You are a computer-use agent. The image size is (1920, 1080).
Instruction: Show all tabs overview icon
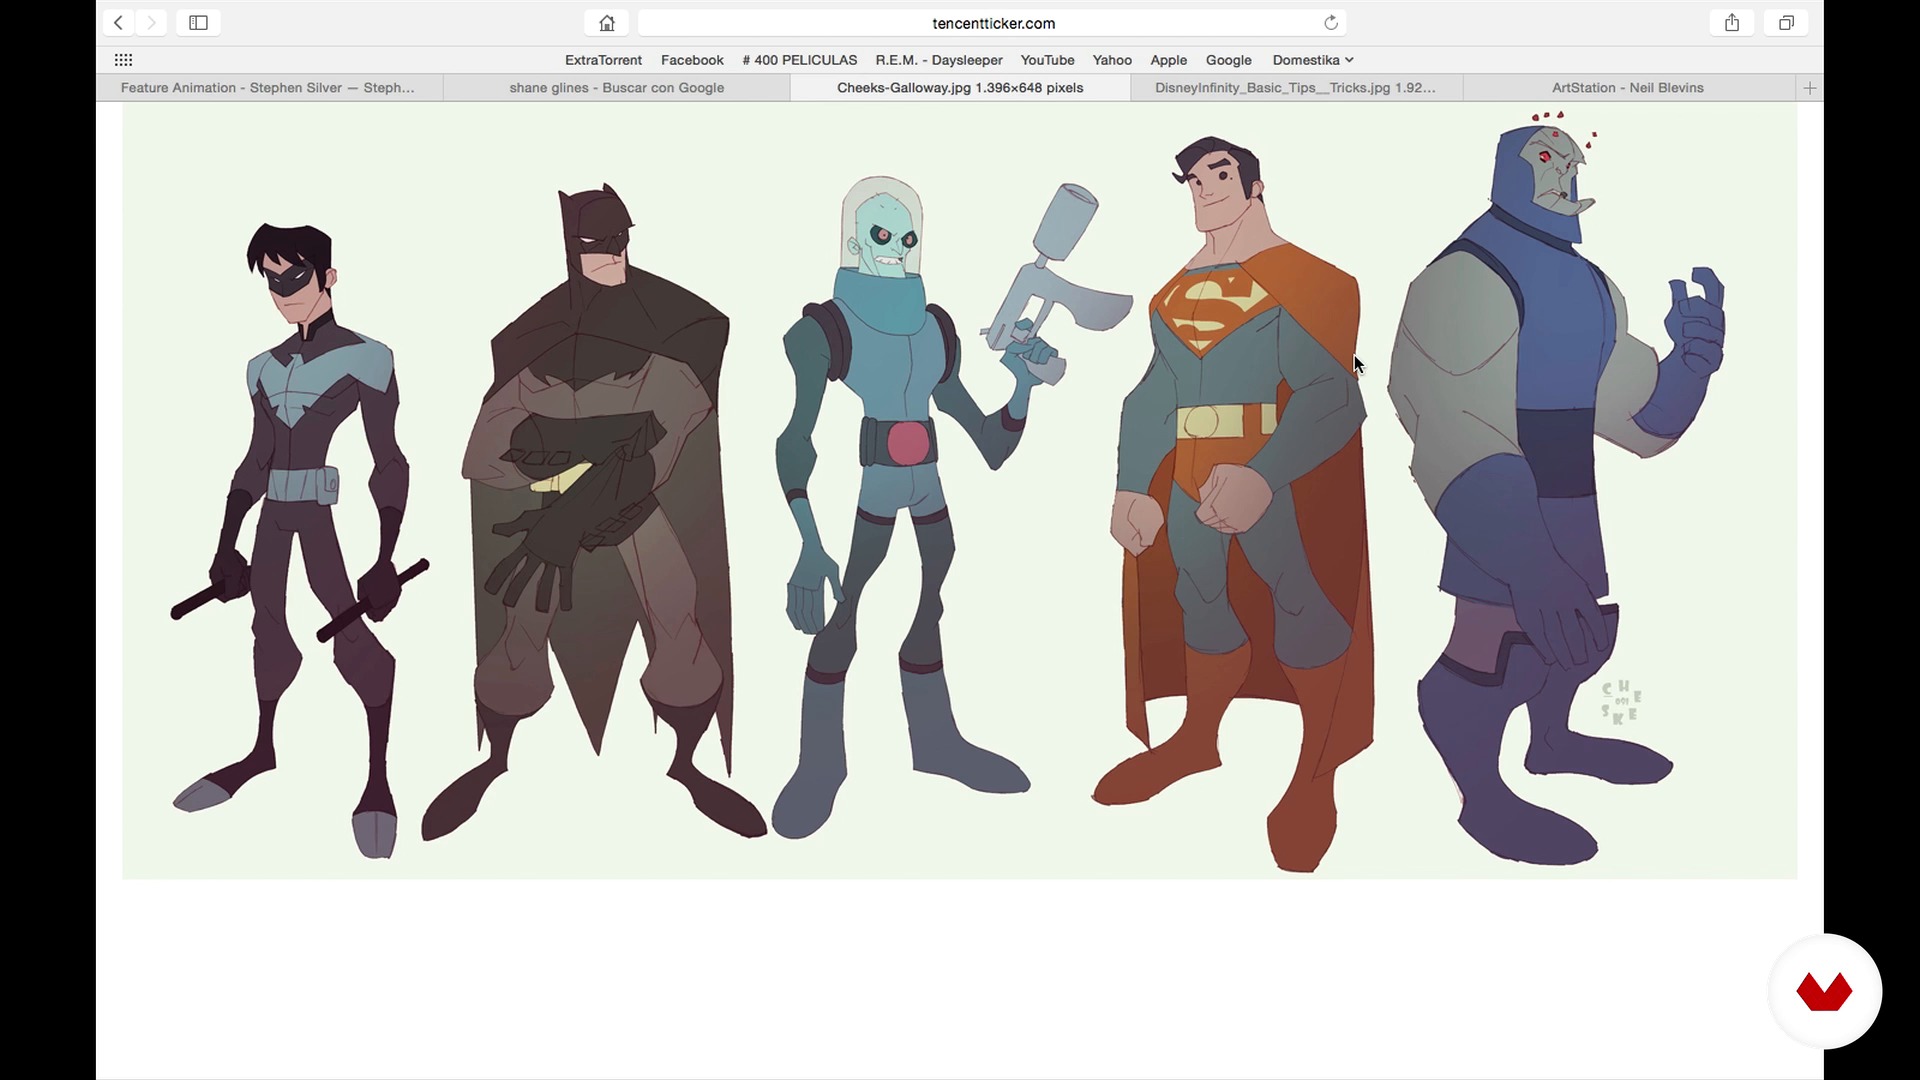point(1786,23)
